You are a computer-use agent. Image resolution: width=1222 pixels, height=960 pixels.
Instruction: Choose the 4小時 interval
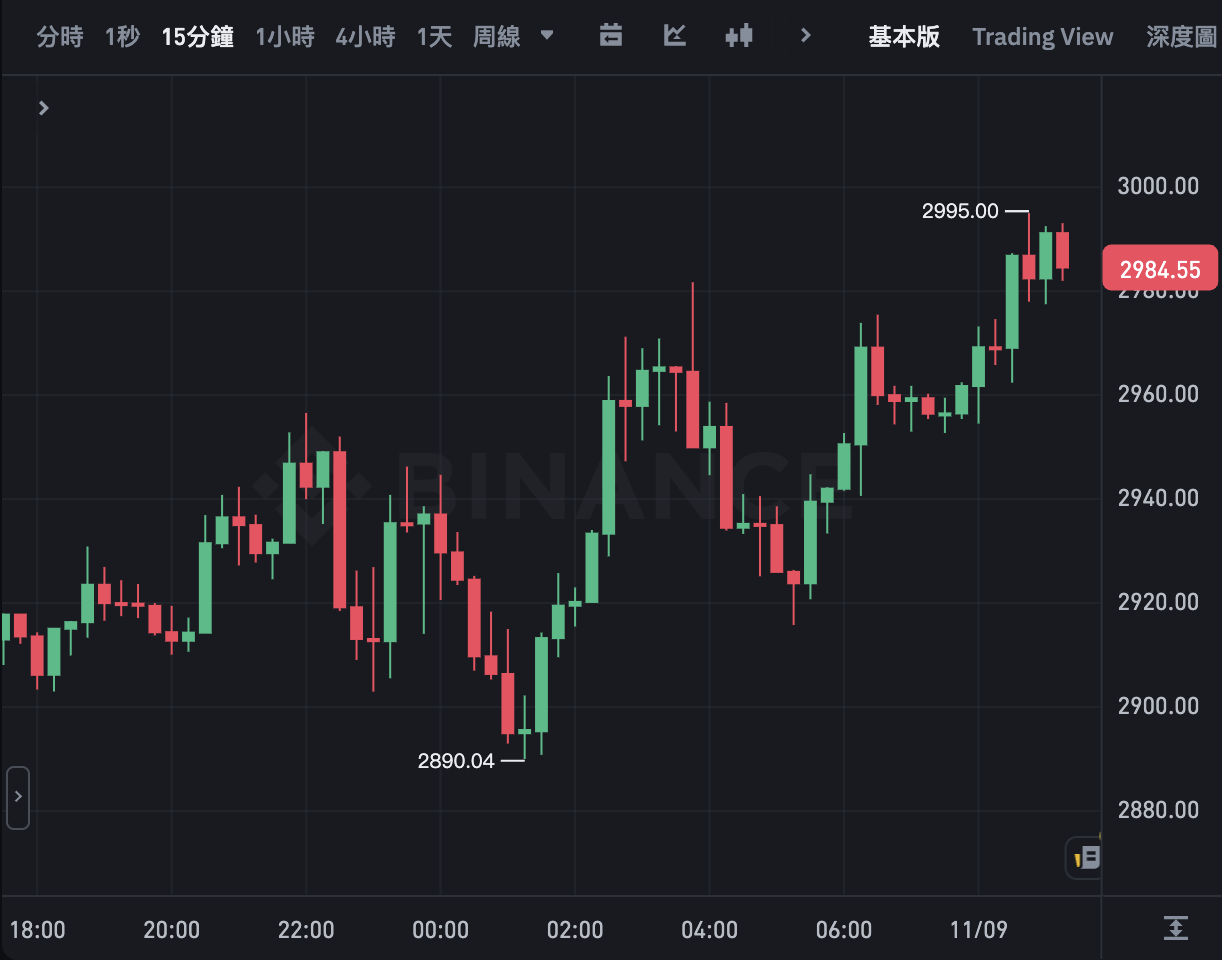click(x=365, y=38)
